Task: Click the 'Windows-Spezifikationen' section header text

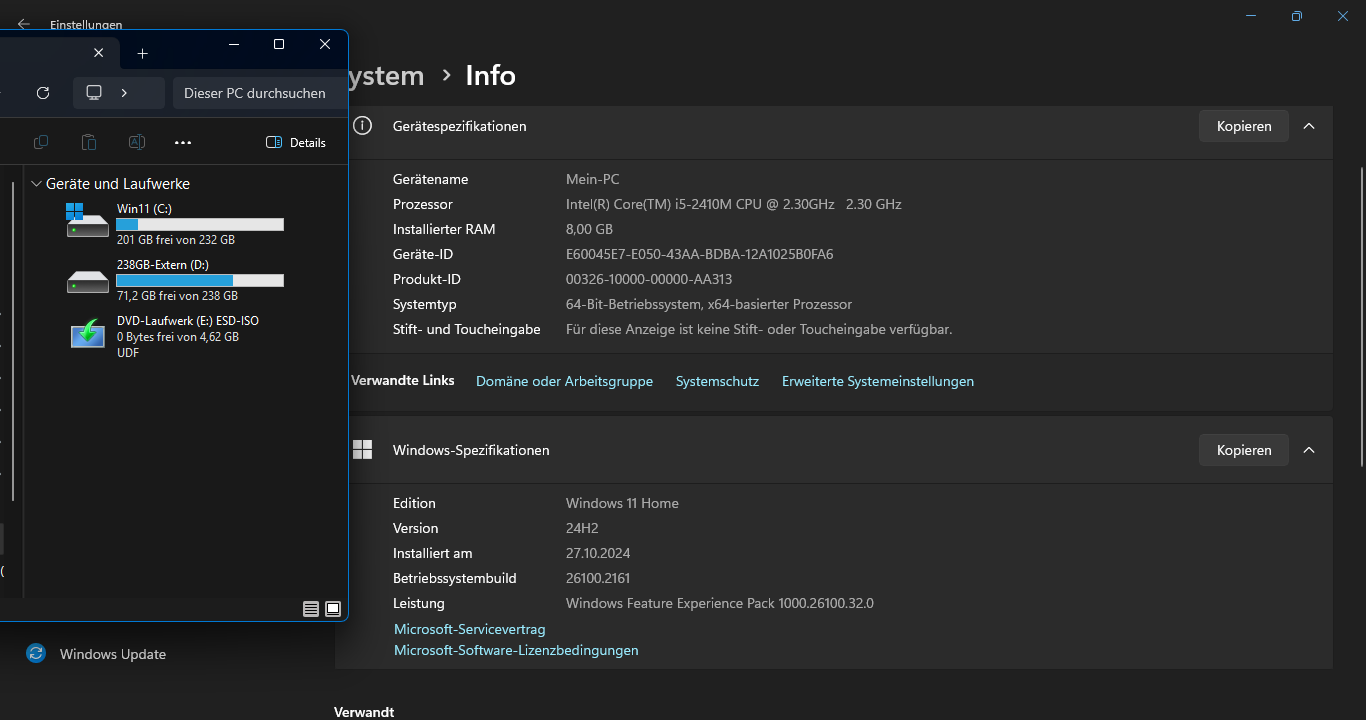Action: (x=471, y=450)
